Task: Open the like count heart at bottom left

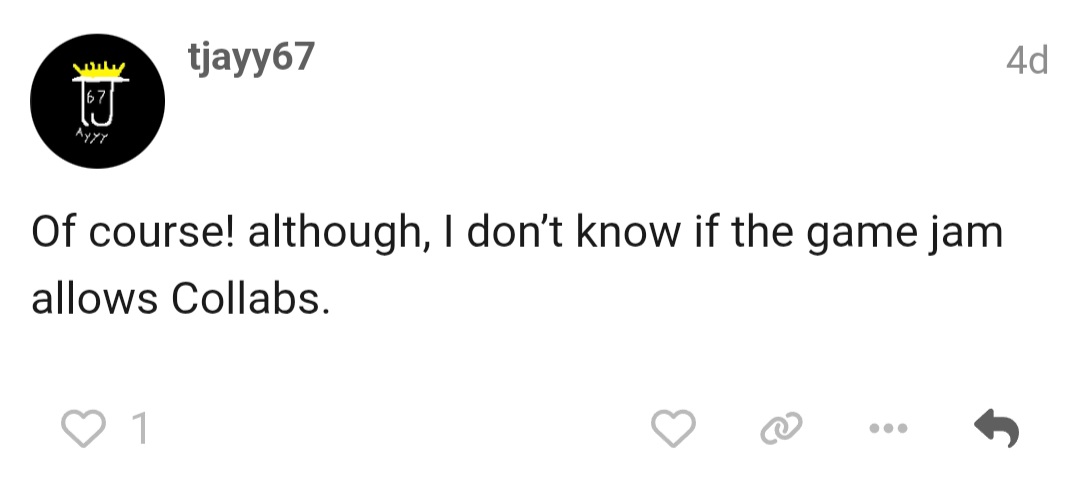Action: (85, 430)
